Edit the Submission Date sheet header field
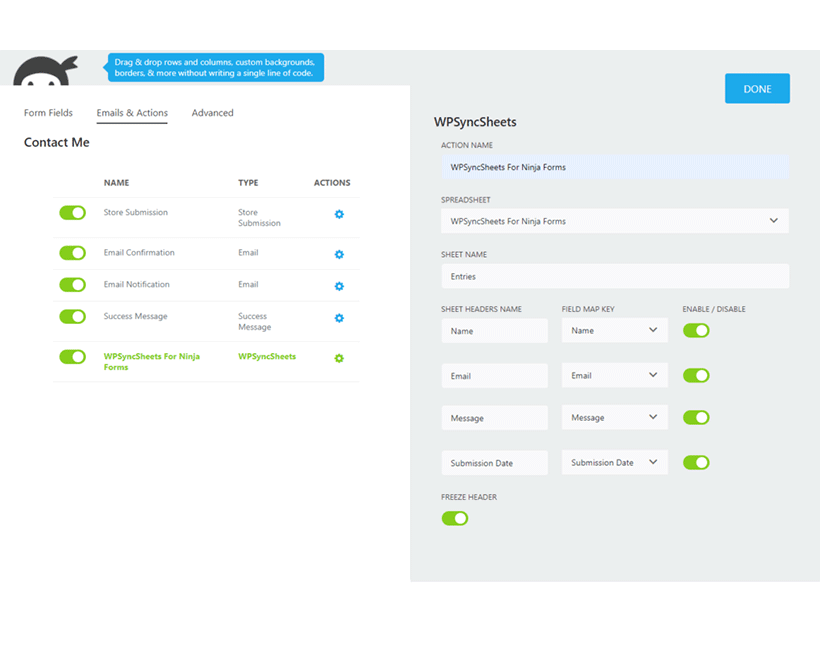This screenshot has height=650, width=820. pos(494,463)
